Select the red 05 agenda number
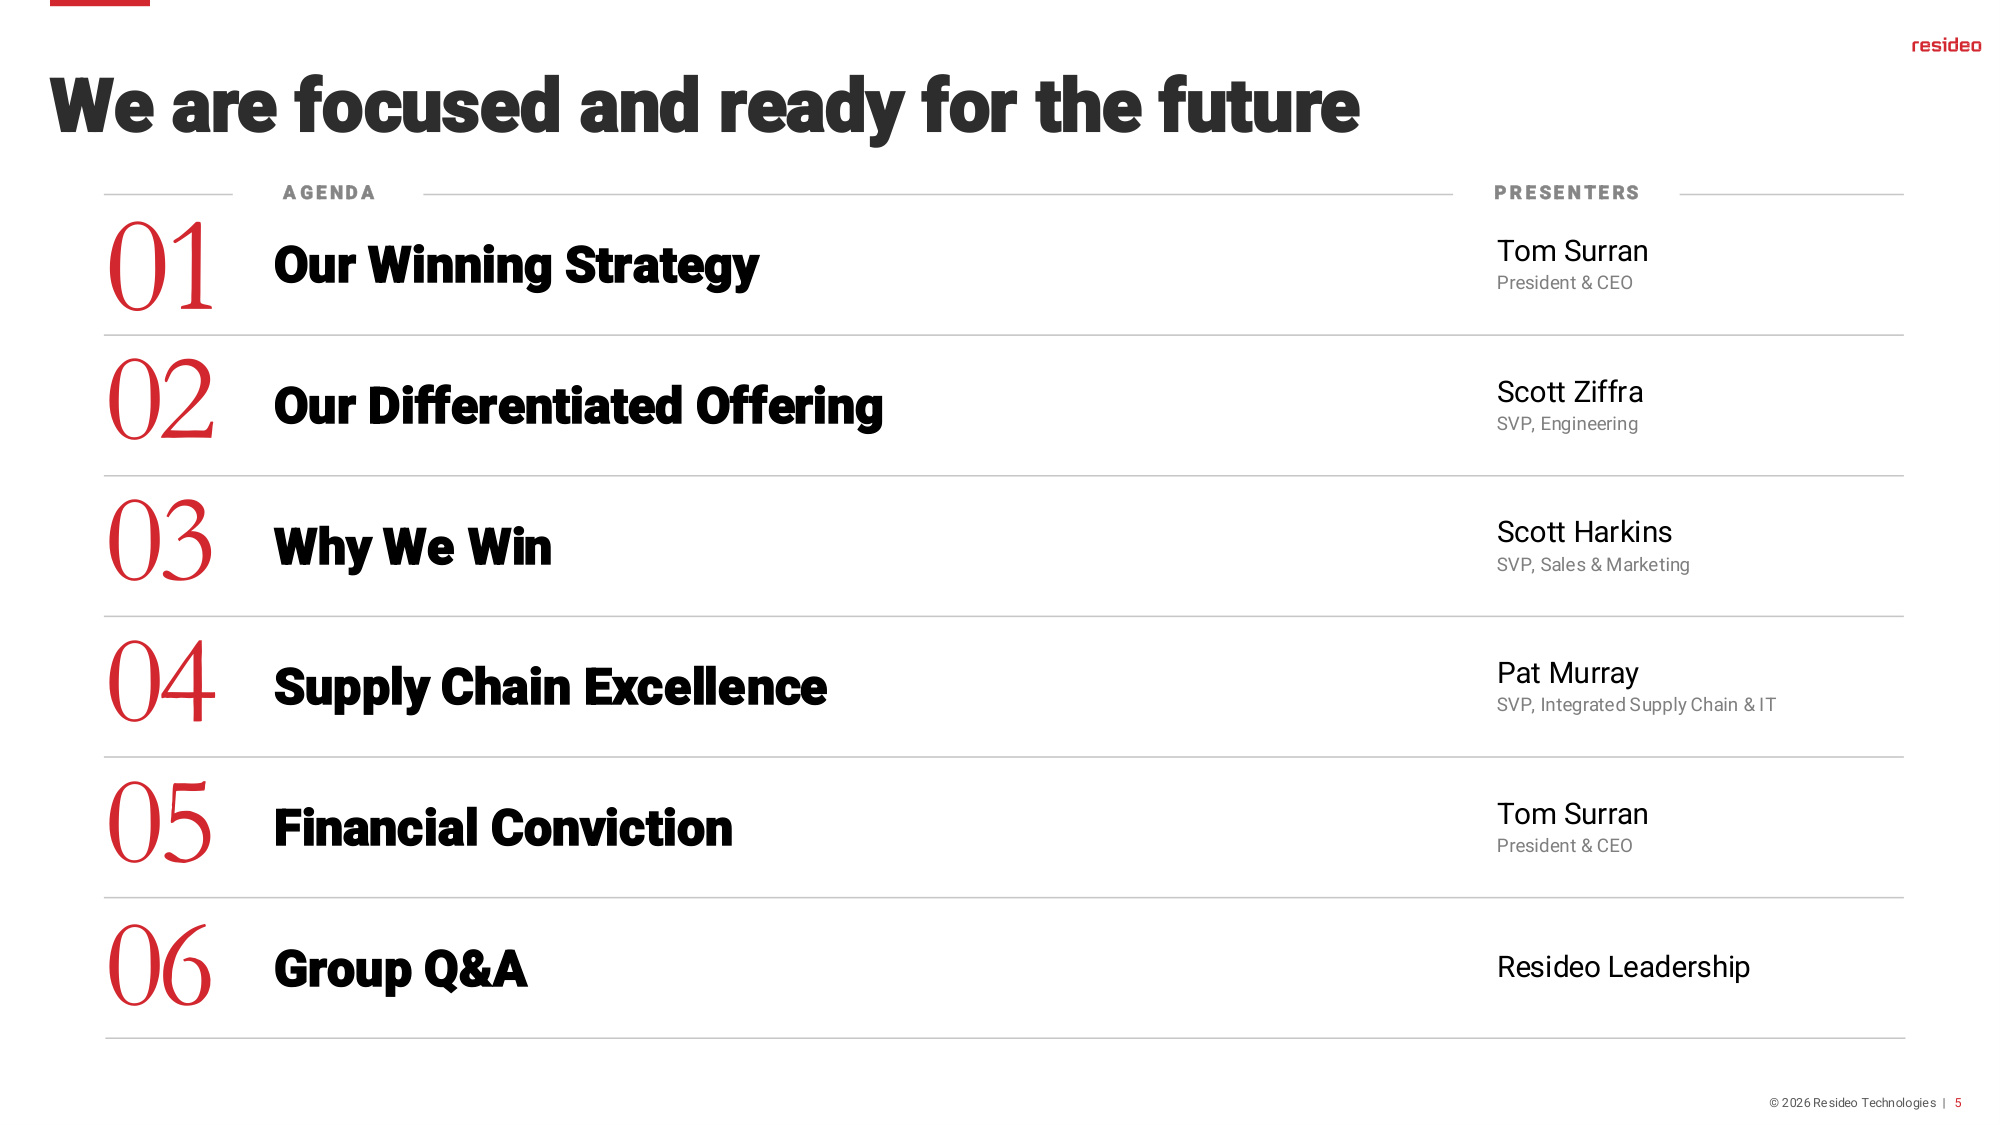Viewport: 2000px width, 1125px height. point(161,822)
